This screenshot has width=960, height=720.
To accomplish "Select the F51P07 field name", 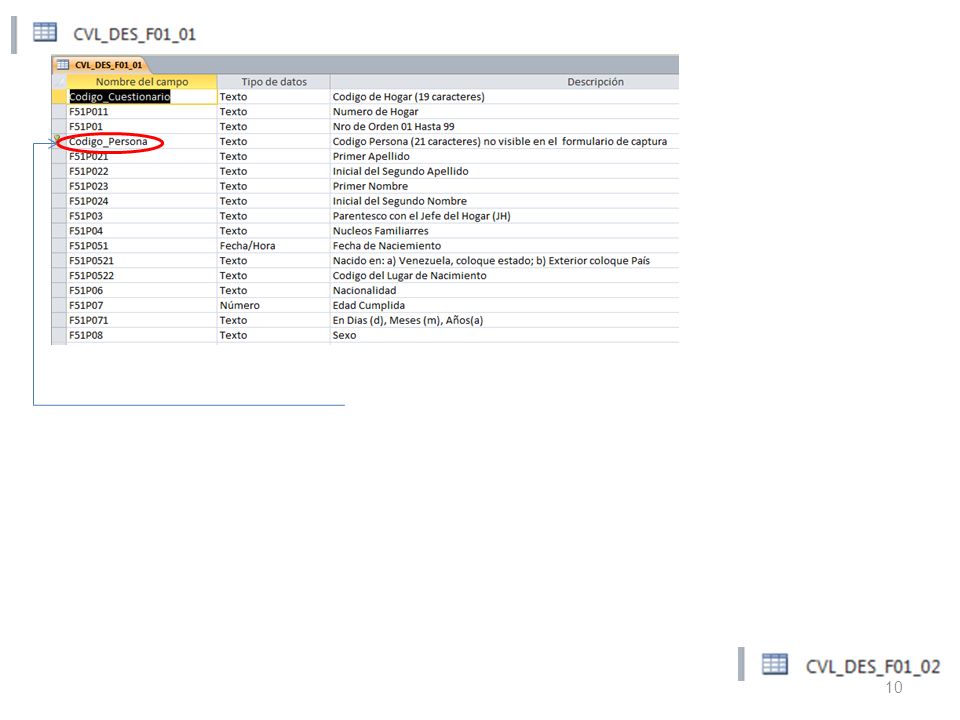I will (x=86, y=306).
